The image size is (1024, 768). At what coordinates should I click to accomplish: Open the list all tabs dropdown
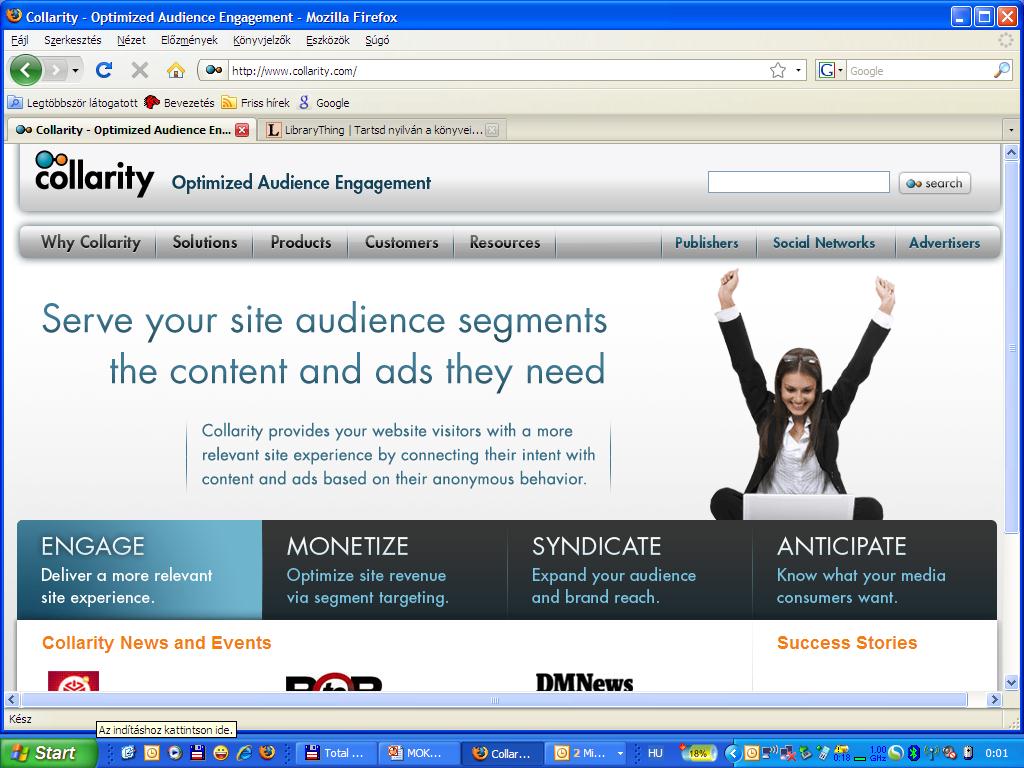[1012, 130]
